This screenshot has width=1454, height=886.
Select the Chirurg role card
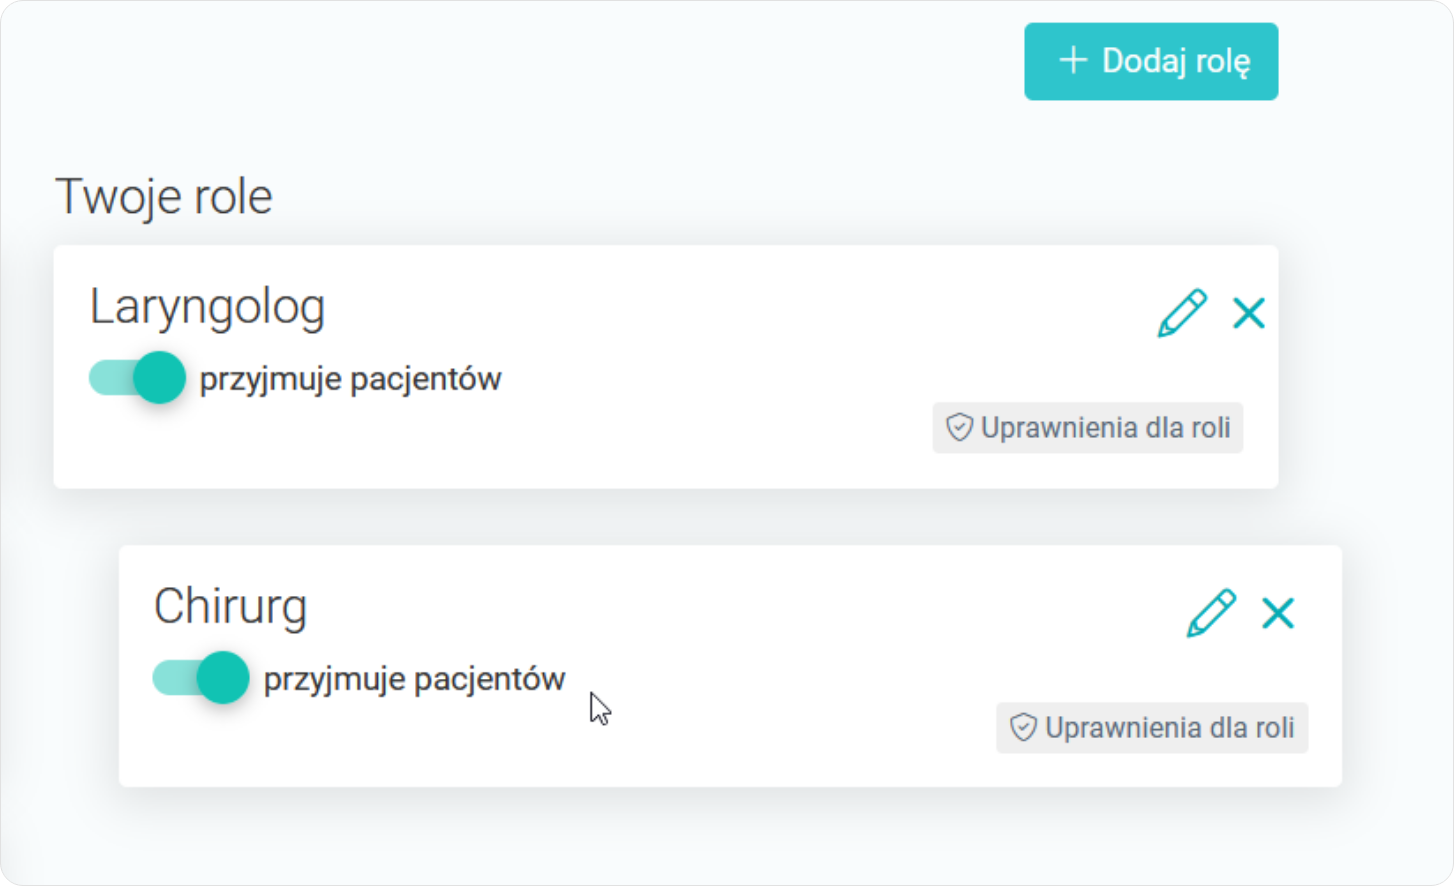pos(730,667)
